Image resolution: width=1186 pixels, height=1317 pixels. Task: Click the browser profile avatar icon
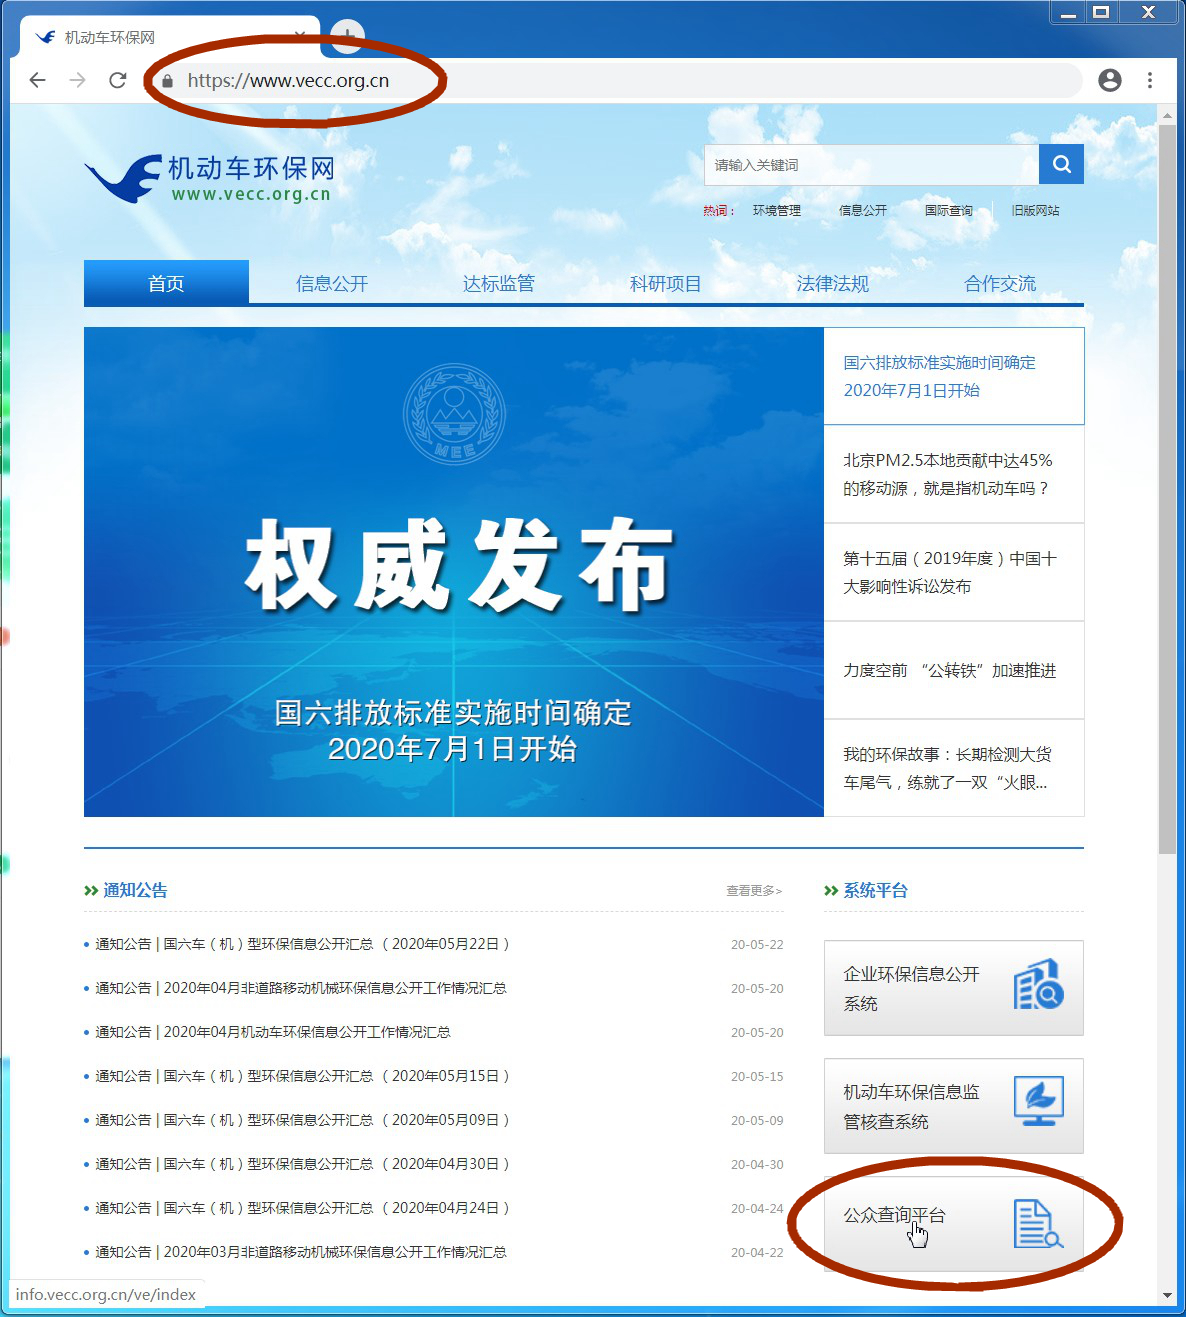click(1109, 80)
